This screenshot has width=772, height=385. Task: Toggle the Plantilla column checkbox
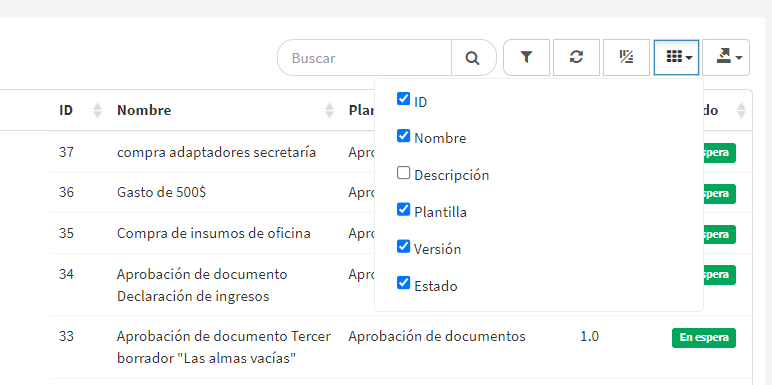click(403, 210)
